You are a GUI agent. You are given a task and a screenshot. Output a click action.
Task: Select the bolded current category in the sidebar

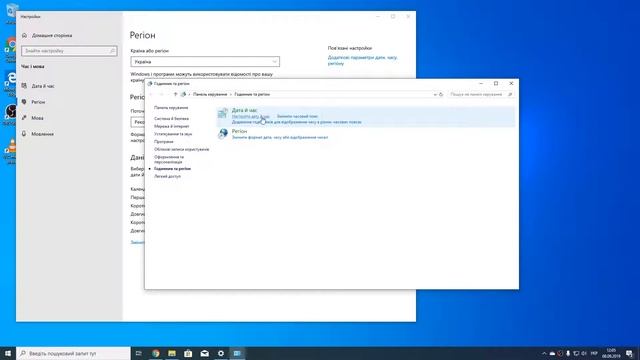point(172,169)
